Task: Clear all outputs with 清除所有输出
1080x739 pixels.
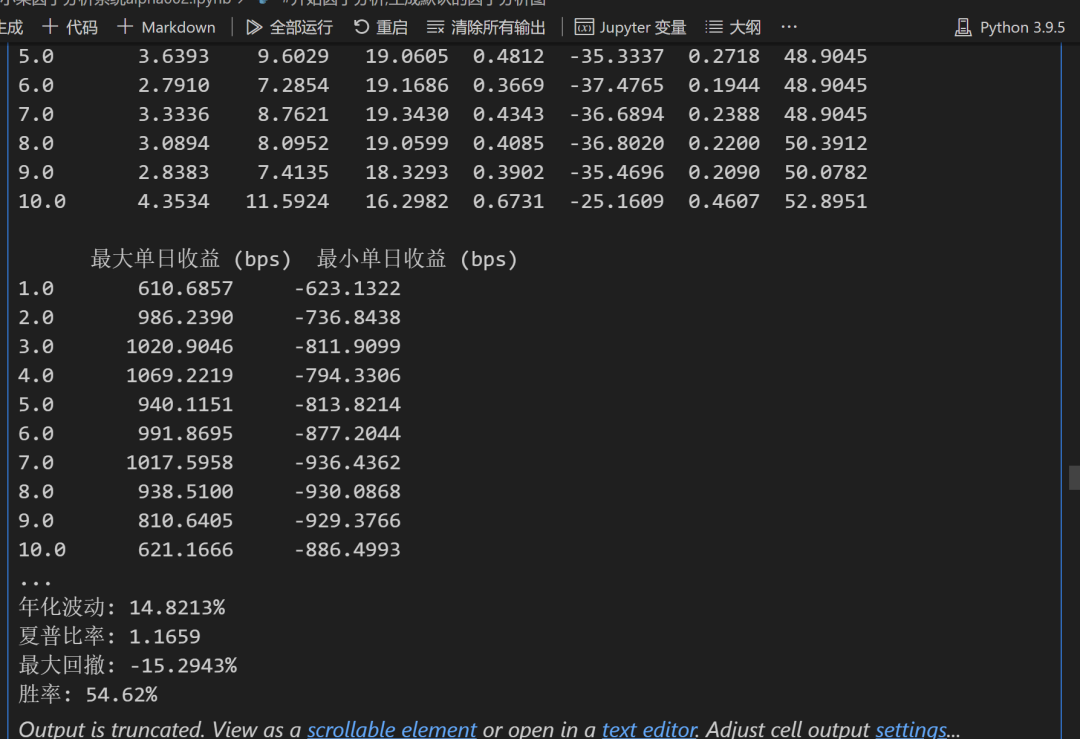Action: (486, 28)
